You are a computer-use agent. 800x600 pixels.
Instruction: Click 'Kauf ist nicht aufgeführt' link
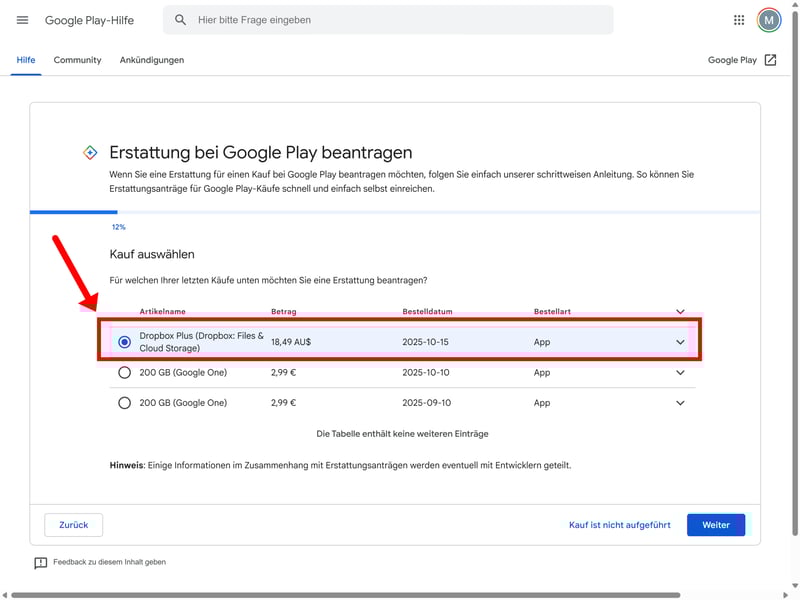pyautogui.click(x=619, y=525)
